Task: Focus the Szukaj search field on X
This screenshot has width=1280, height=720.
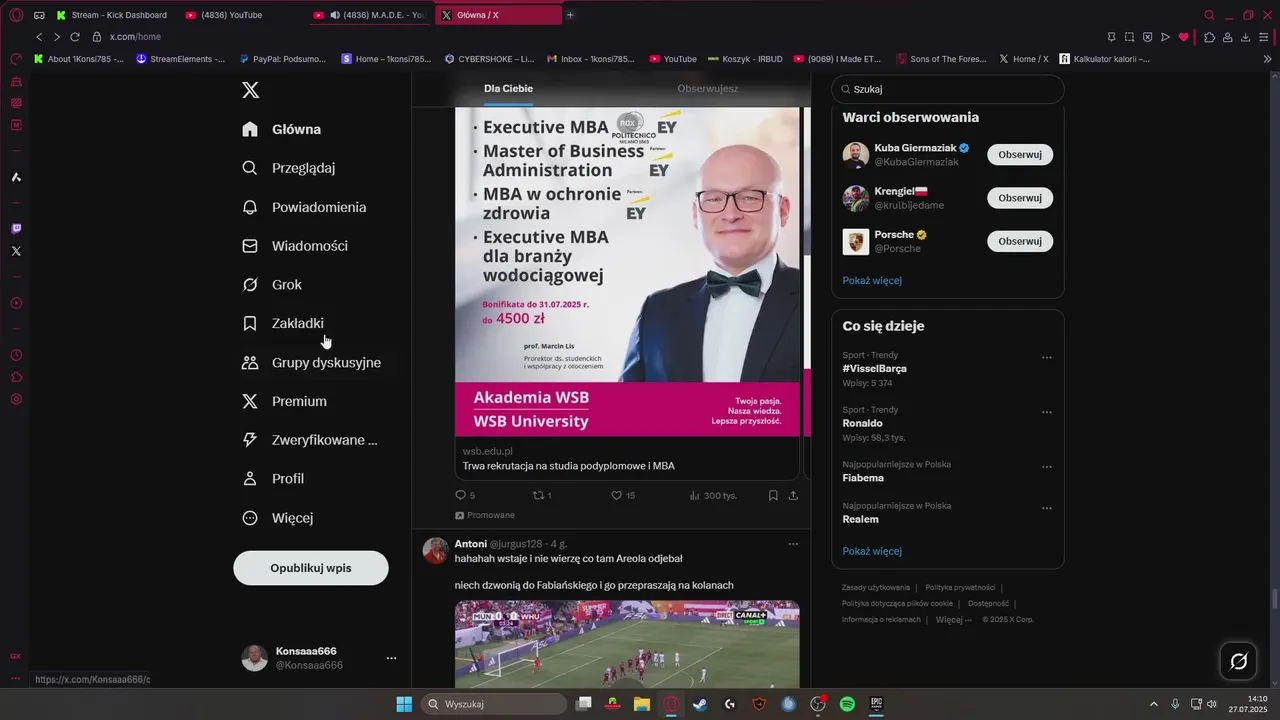Action: 948,89
